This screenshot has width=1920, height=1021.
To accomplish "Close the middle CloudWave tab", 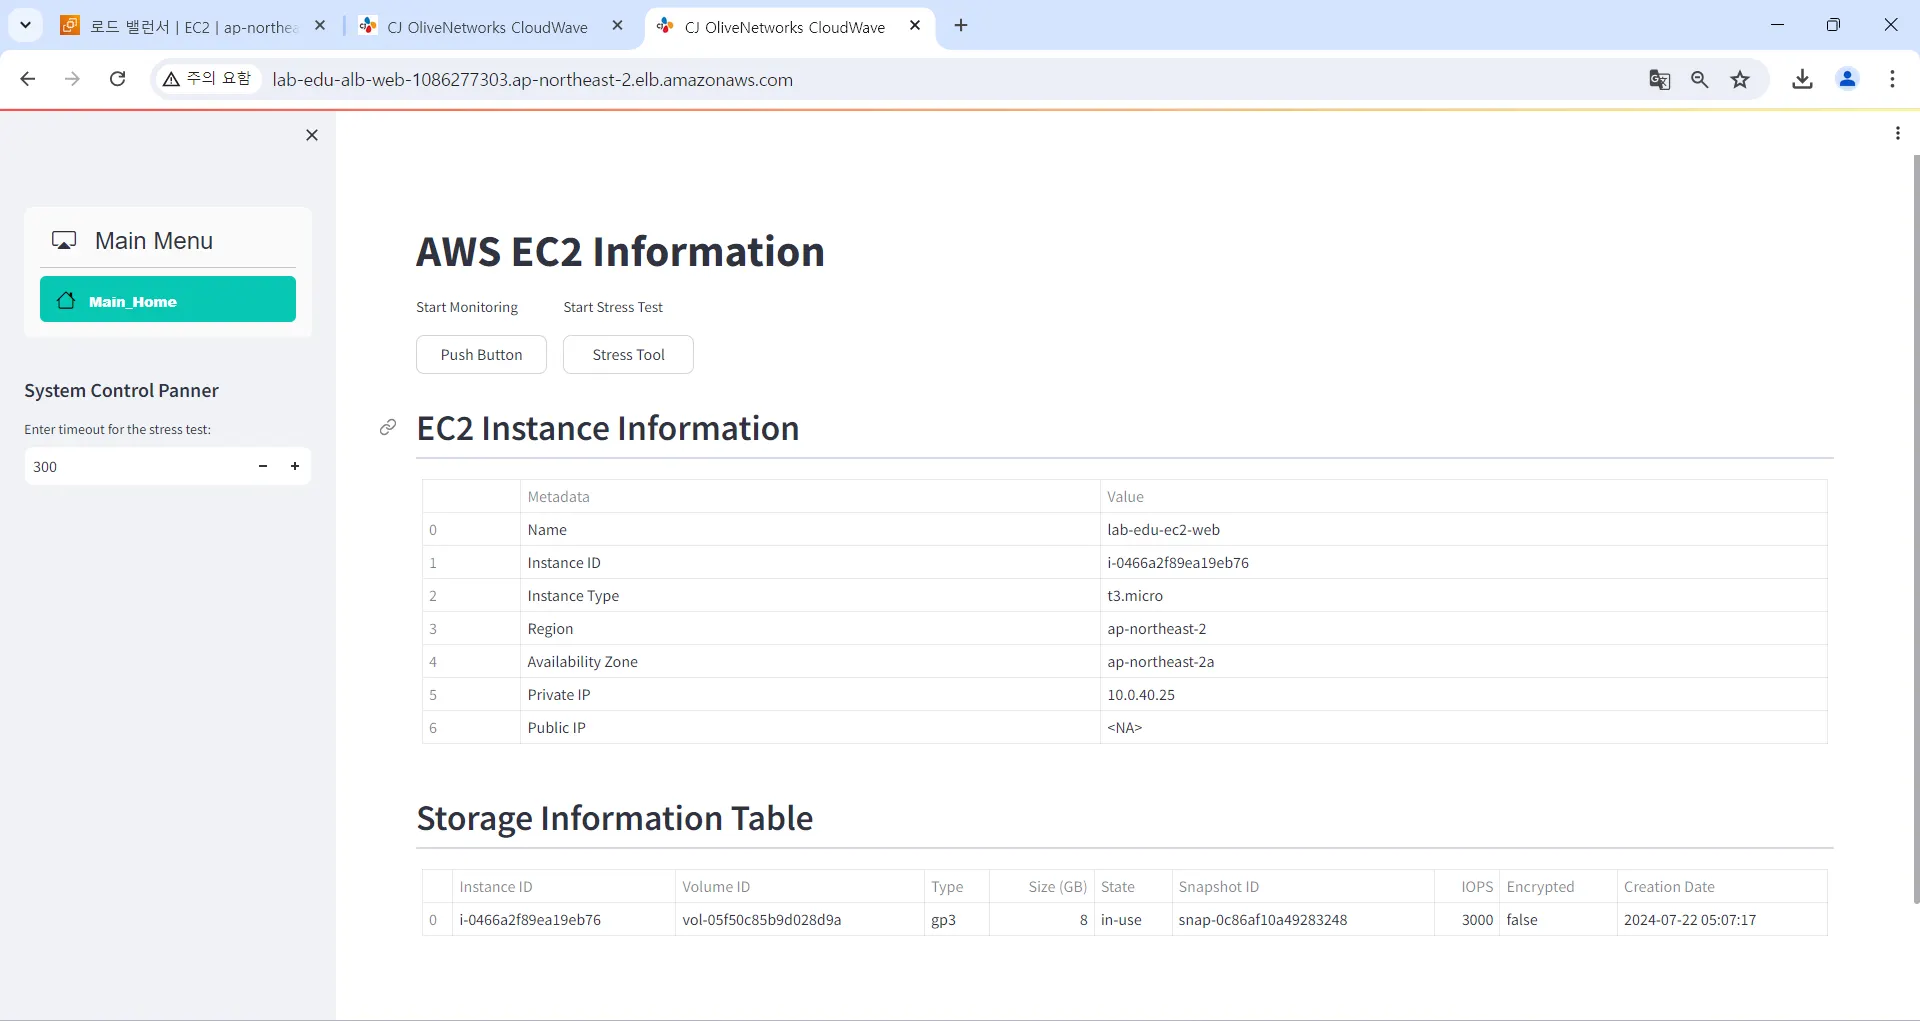I will (618, 26).
